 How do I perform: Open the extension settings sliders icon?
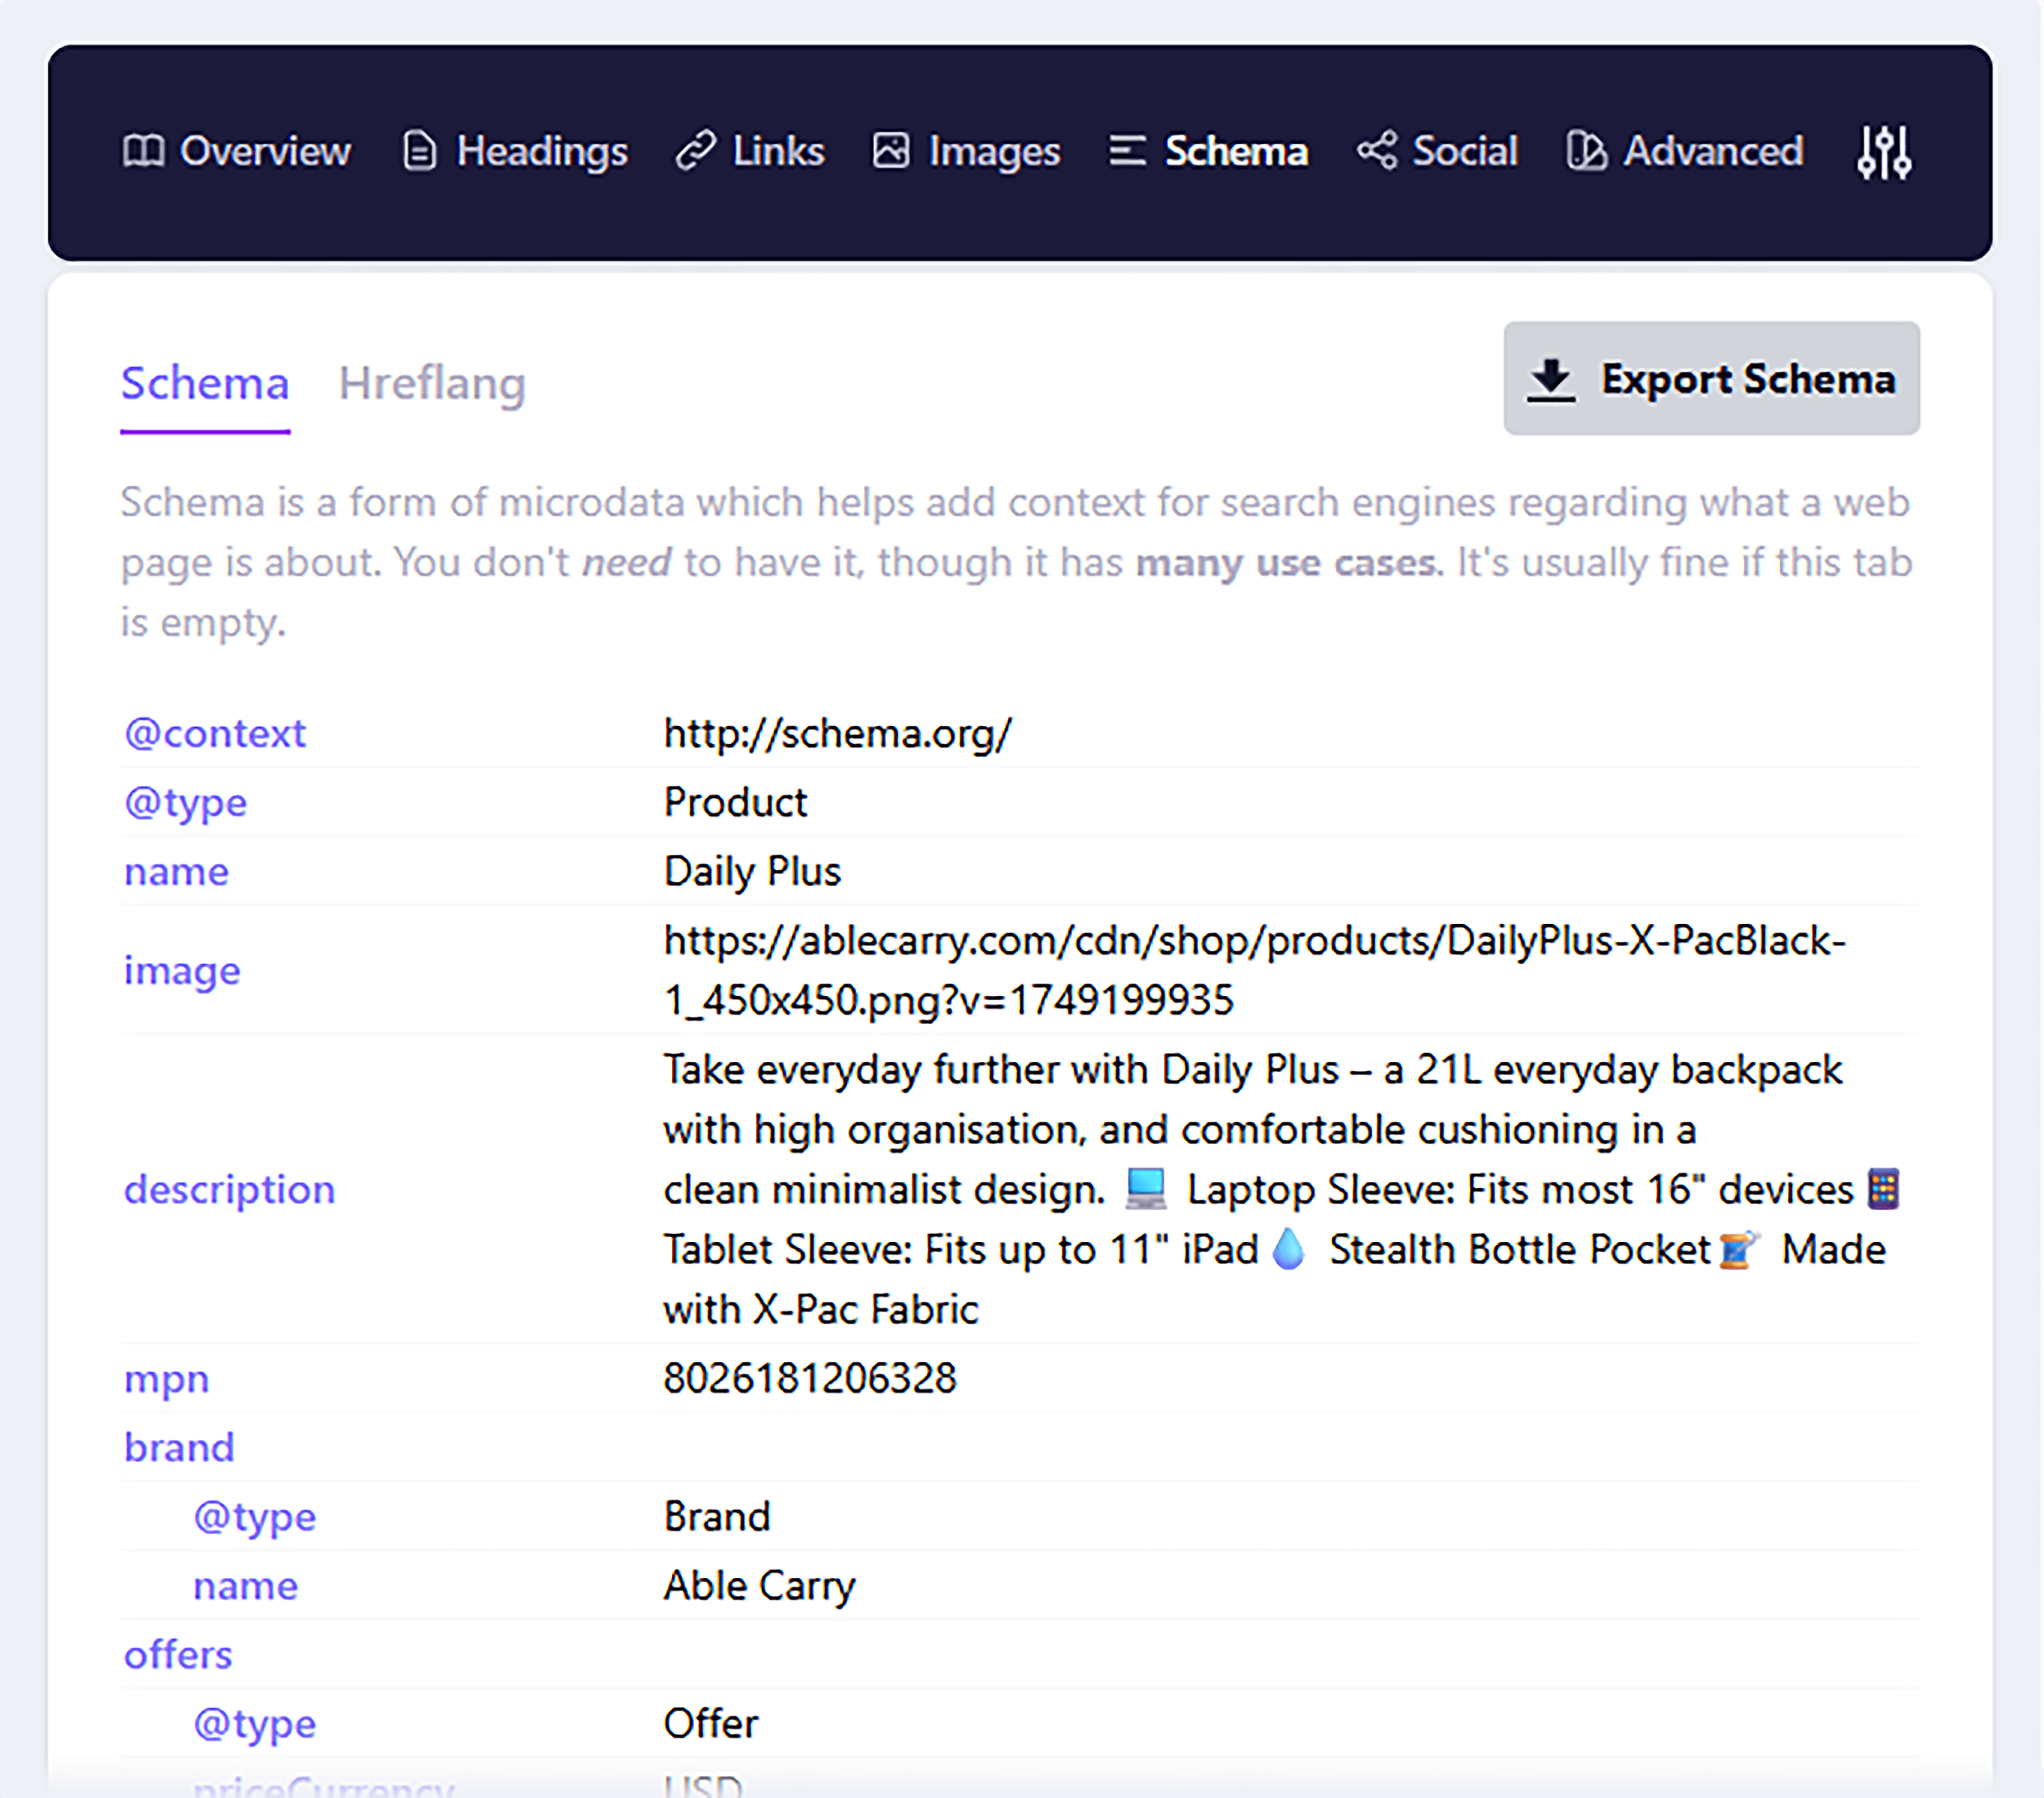(x=1885, y=152)
